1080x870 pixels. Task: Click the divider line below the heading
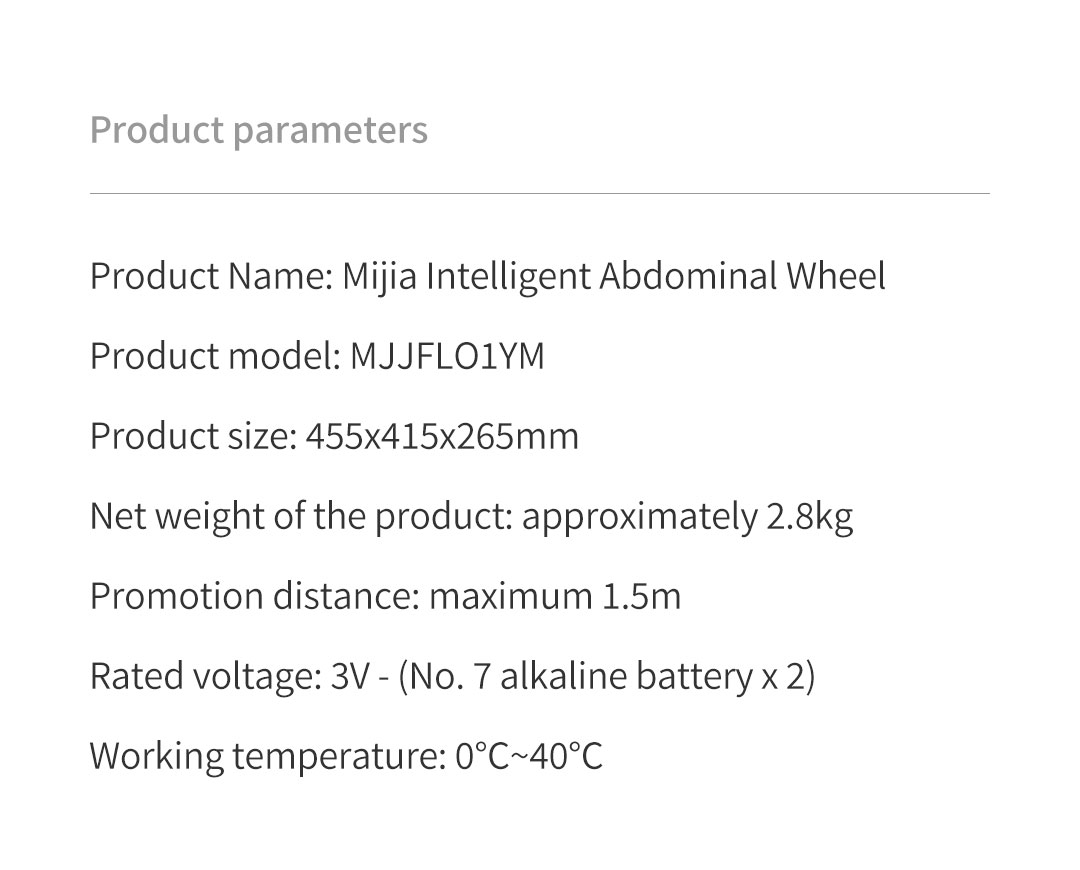click(x=540, y=193)
